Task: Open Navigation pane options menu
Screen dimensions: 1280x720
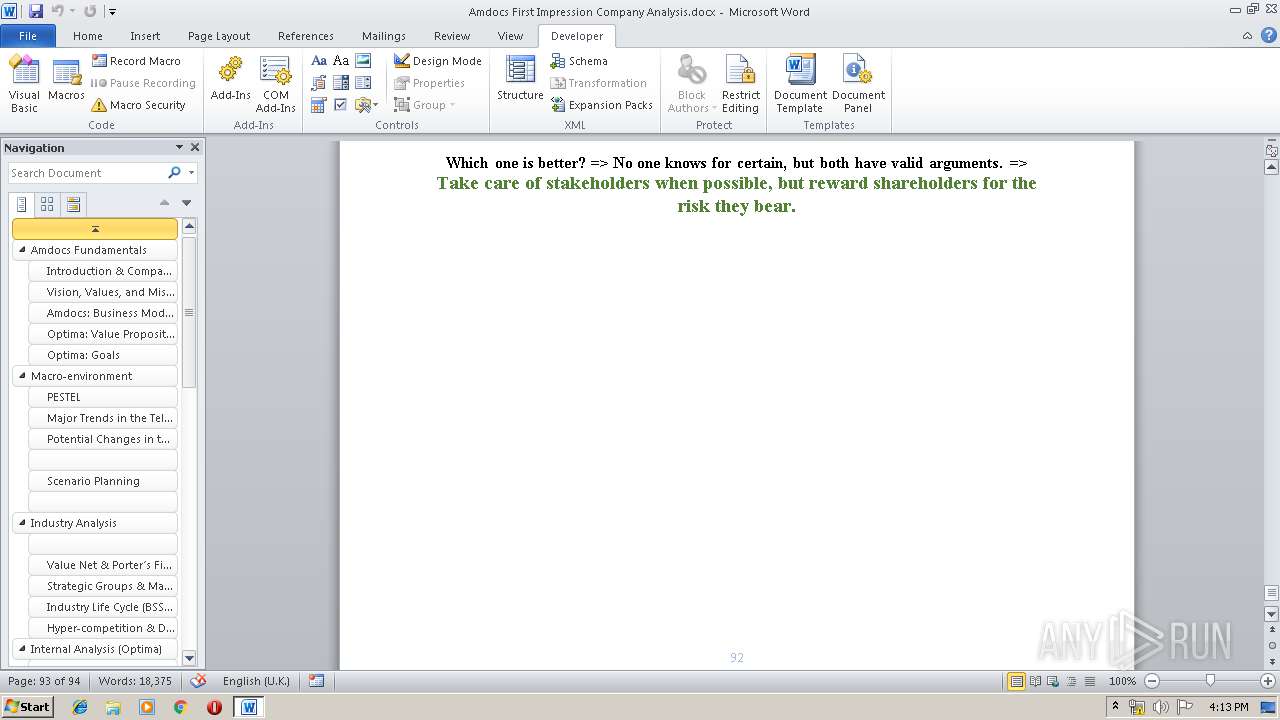Action: point(179,147)
